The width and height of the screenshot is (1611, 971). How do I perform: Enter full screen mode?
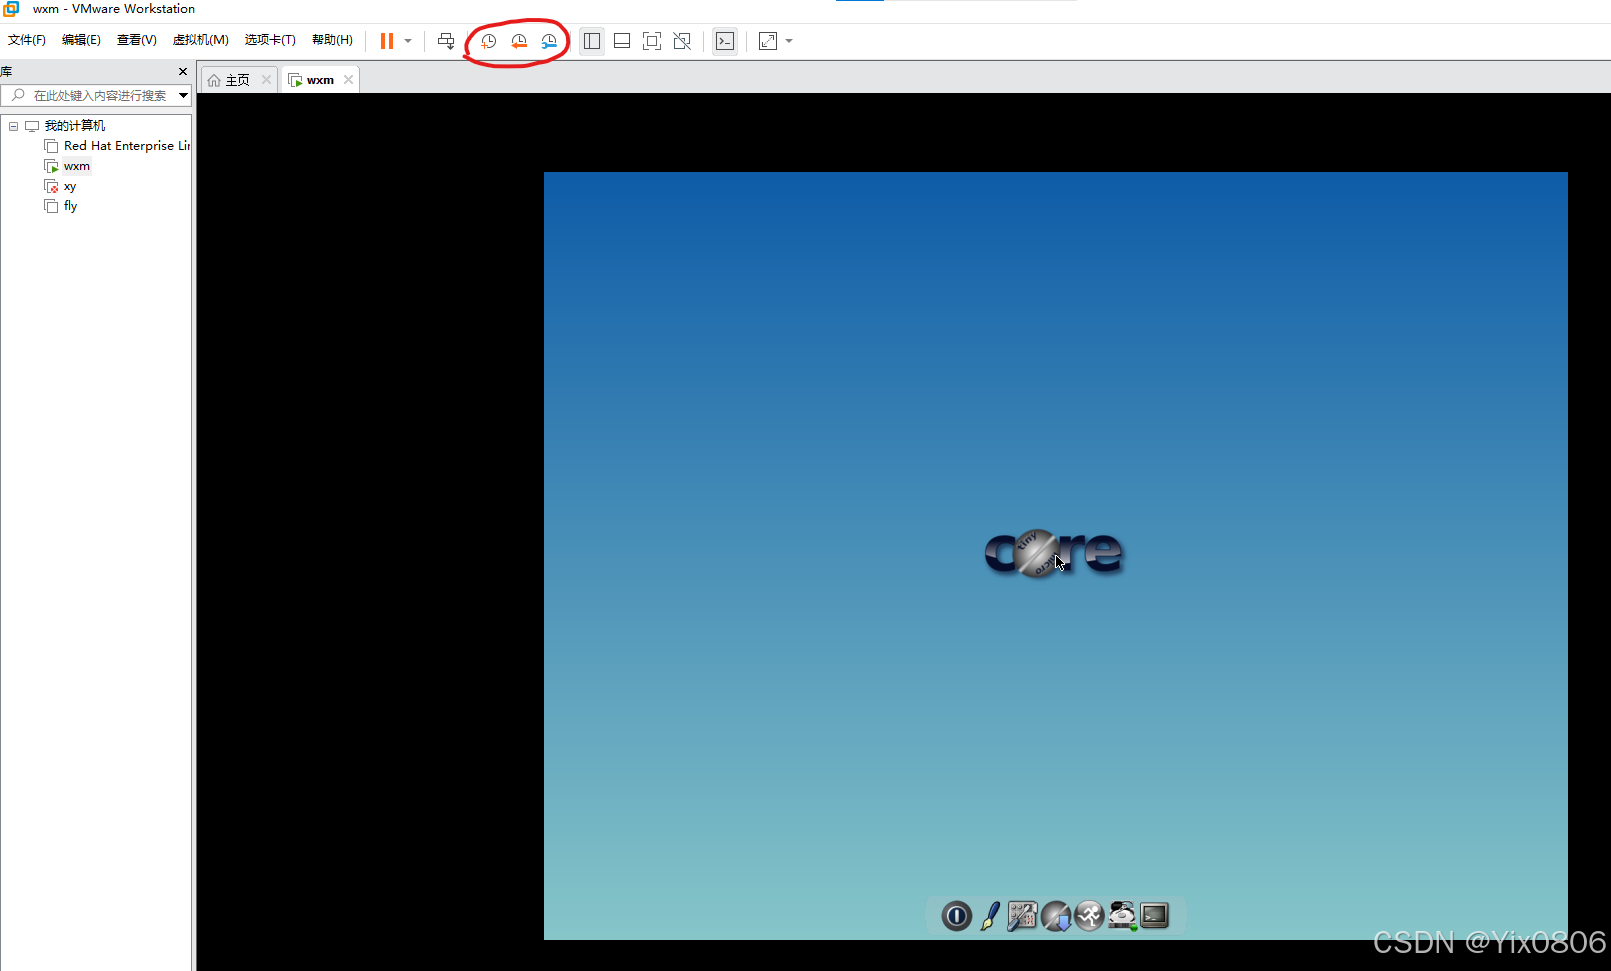click(x=652, y=41)
